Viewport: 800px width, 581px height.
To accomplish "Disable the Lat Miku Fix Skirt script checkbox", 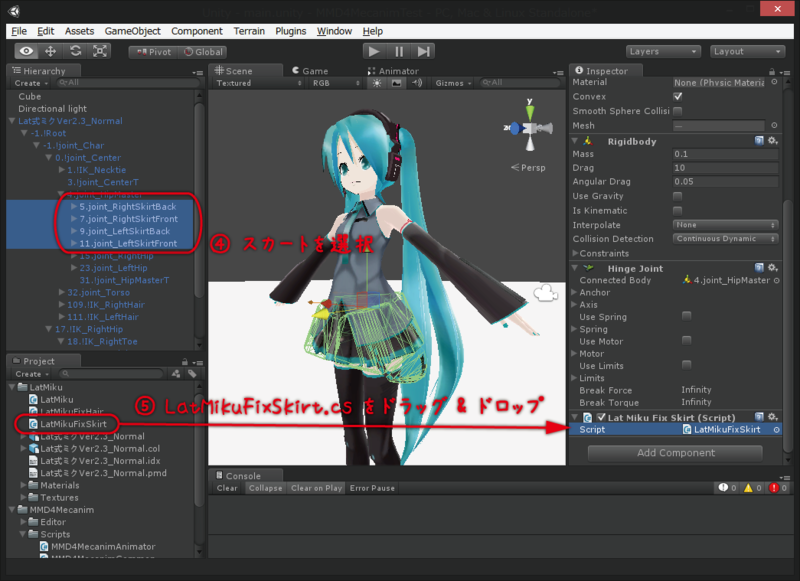I will pos(601,417).
